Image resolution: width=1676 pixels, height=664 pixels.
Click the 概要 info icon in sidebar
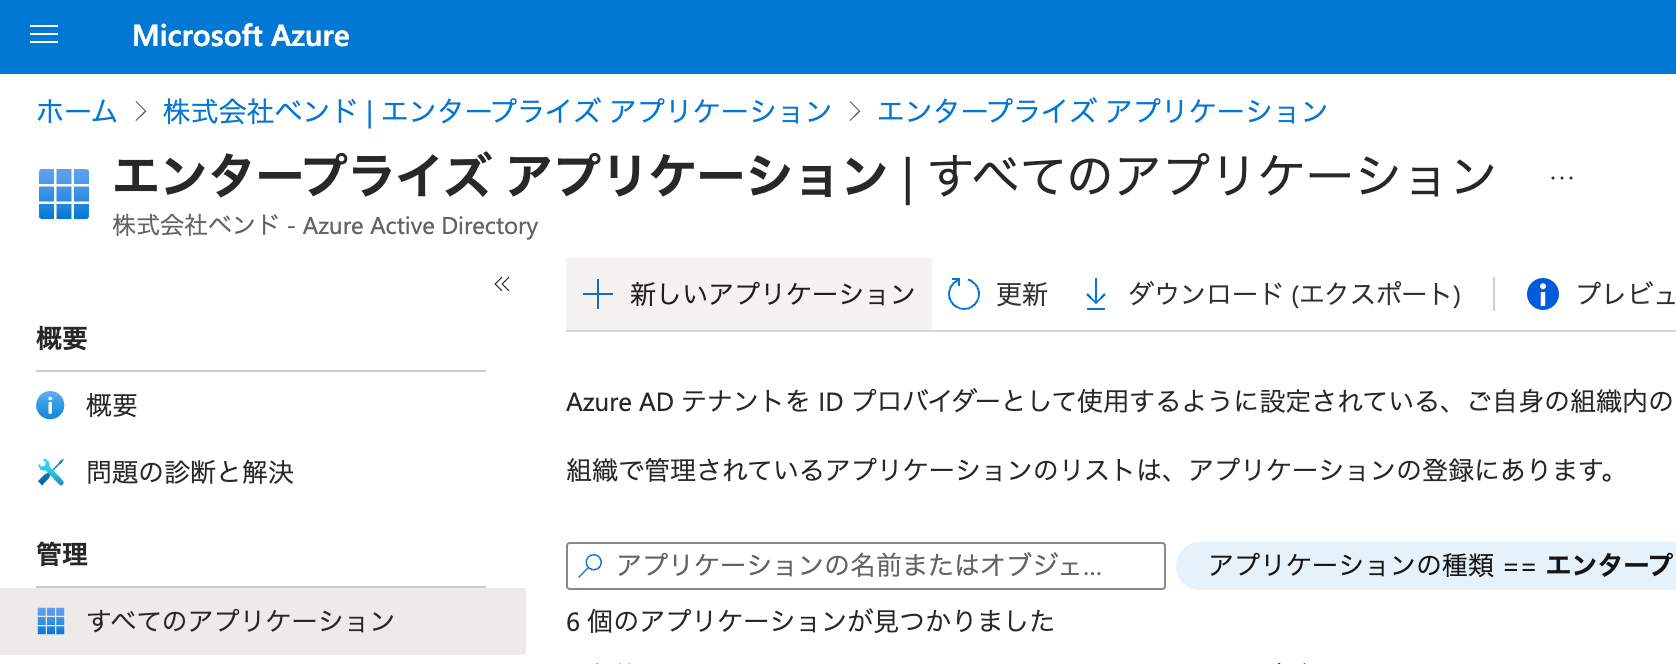[50, 405]
